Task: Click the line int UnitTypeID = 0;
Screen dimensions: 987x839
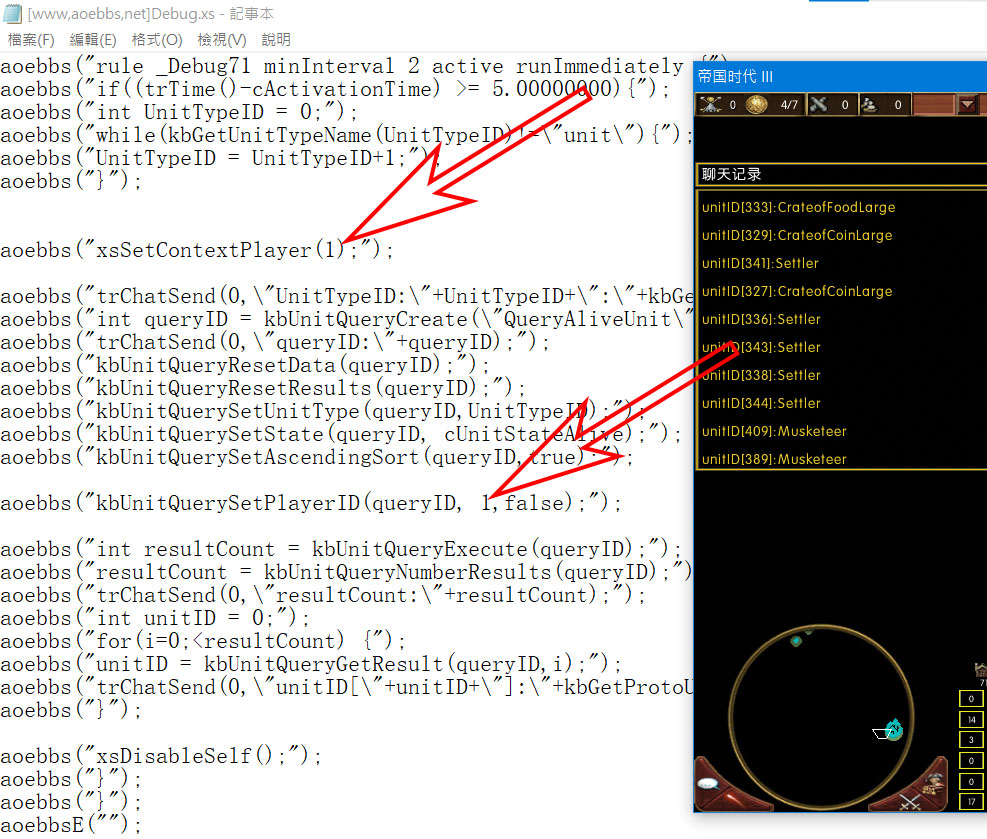Action: [179, 112]
